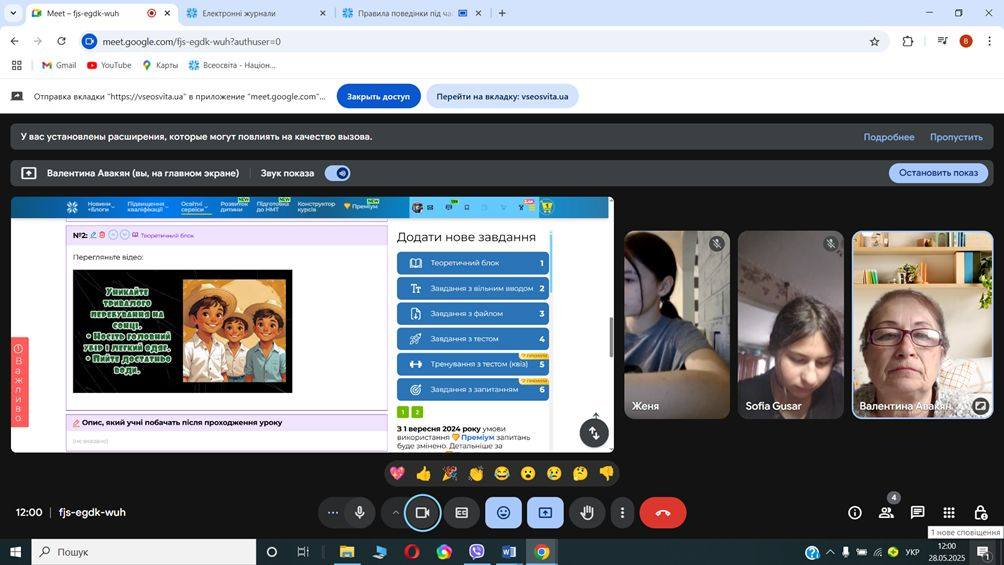Leave the call with red hang-up button
This screenshot has height=565, width=1004.
(x=663, y=512)
